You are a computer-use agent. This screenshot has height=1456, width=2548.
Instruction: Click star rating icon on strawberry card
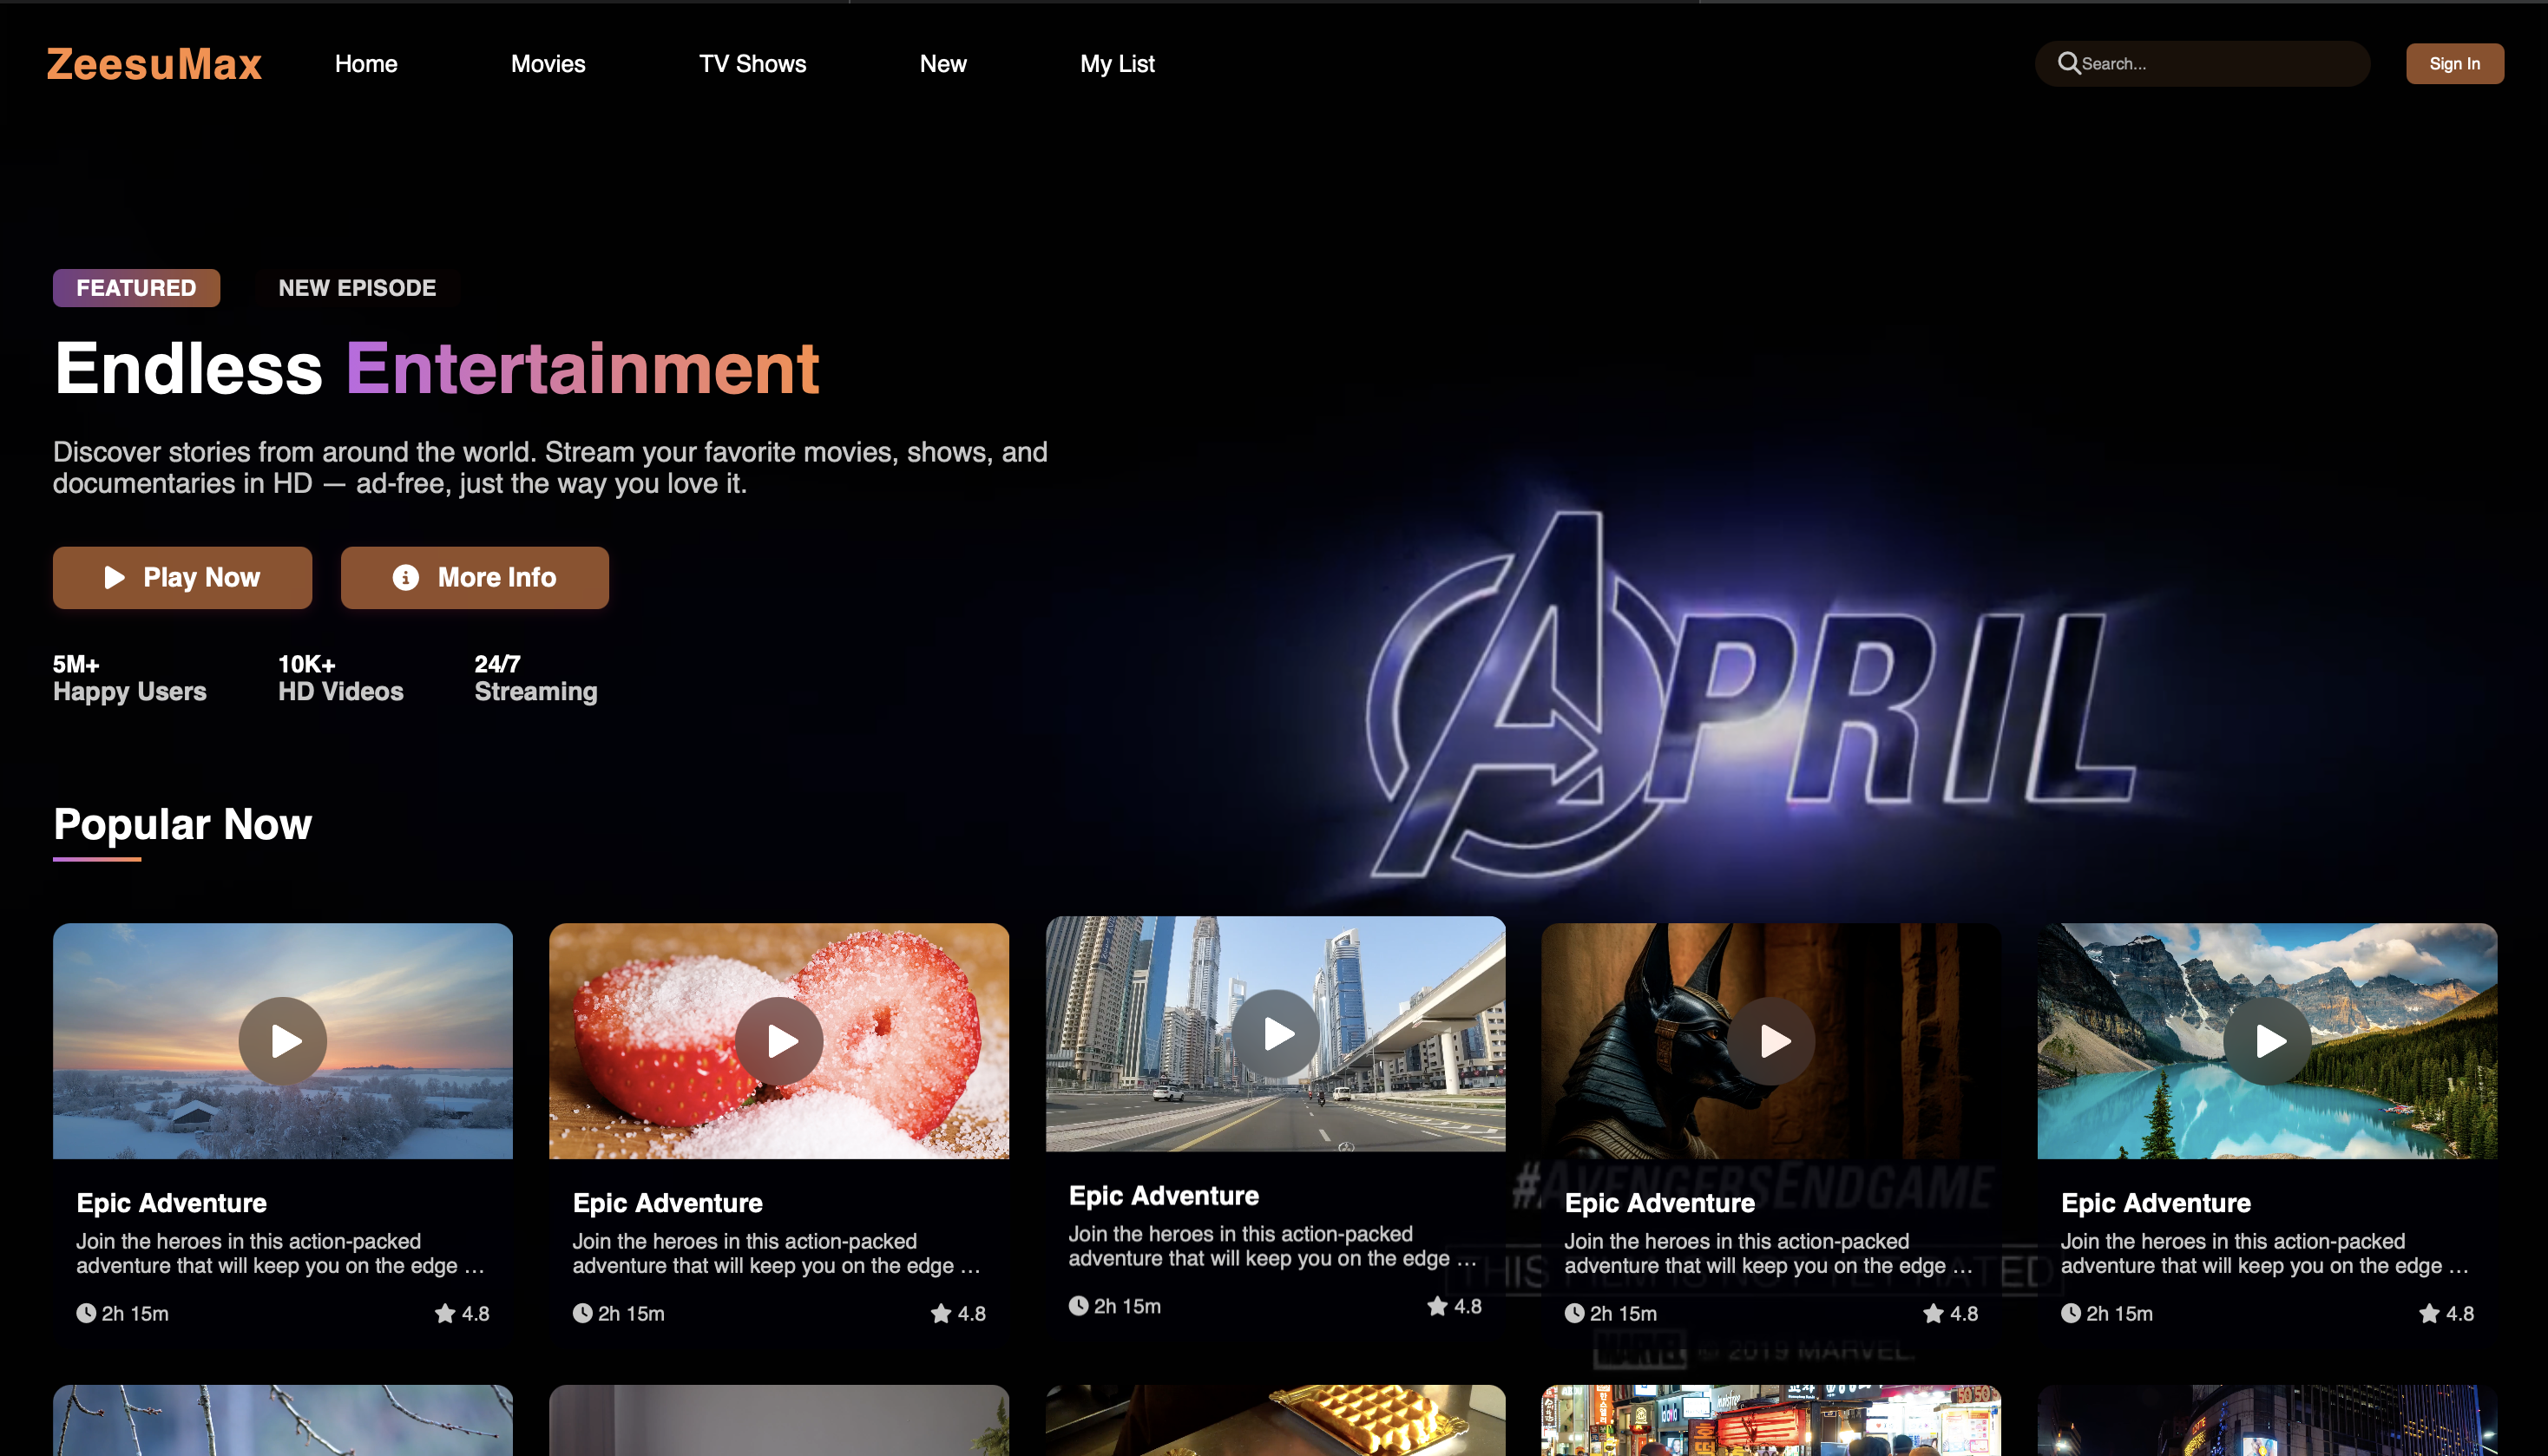click(x=941, y=1313)
